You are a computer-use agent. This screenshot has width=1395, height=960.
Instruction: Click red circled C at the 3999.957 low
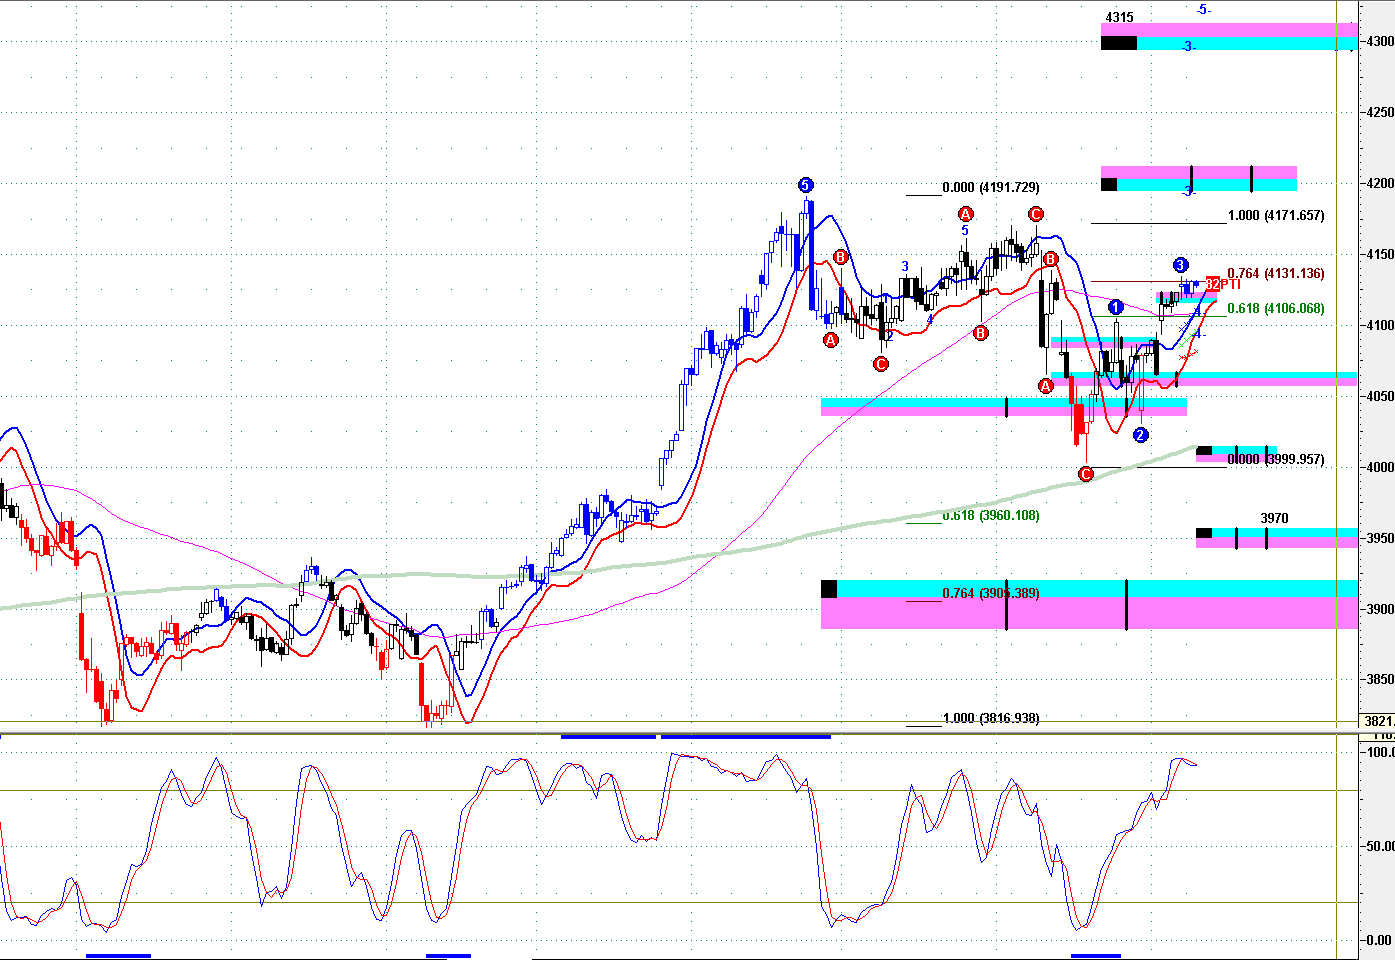click(x=1087, y=474)
